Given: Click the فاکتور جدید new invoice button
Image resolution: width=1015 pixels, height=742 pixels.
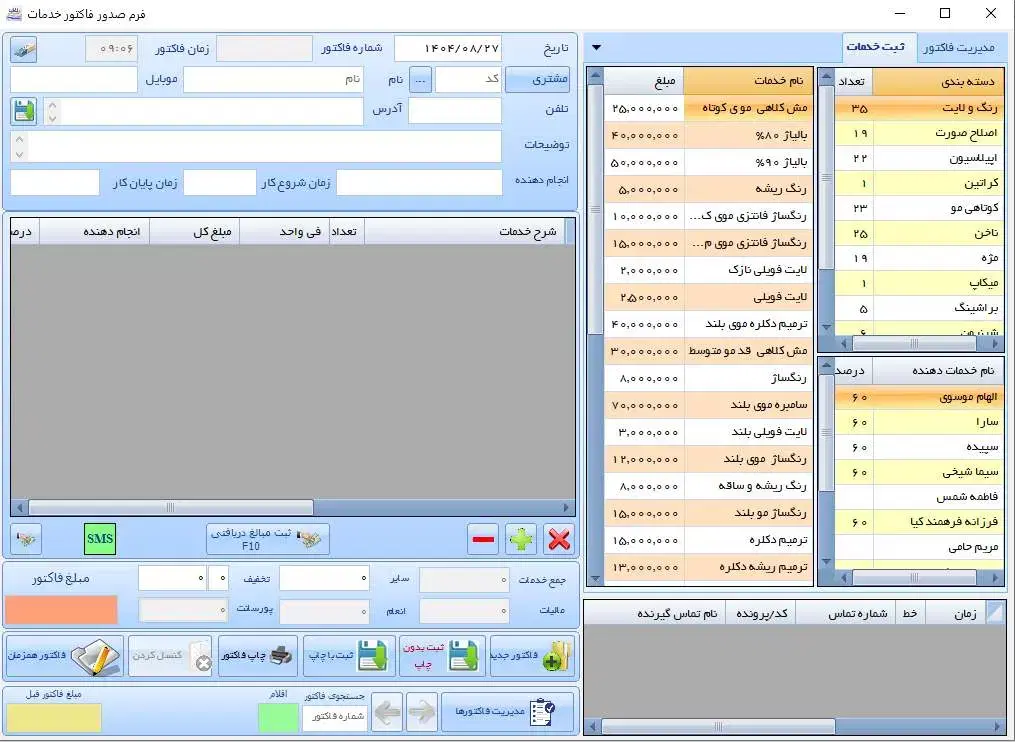Looking at the screenshot, I should [532, 656].
